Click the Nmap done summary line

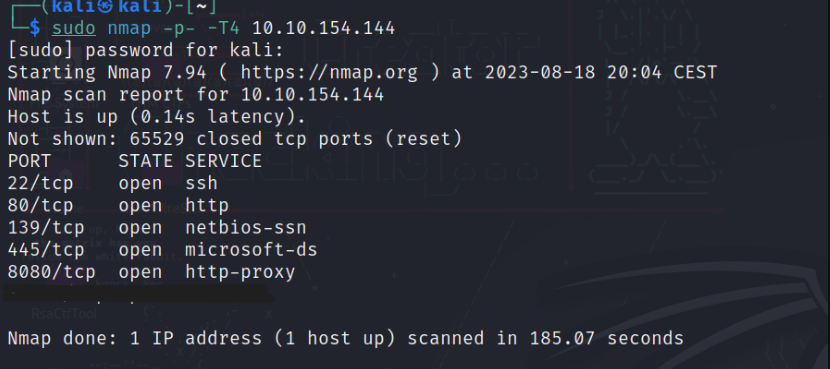click(346, 338)
